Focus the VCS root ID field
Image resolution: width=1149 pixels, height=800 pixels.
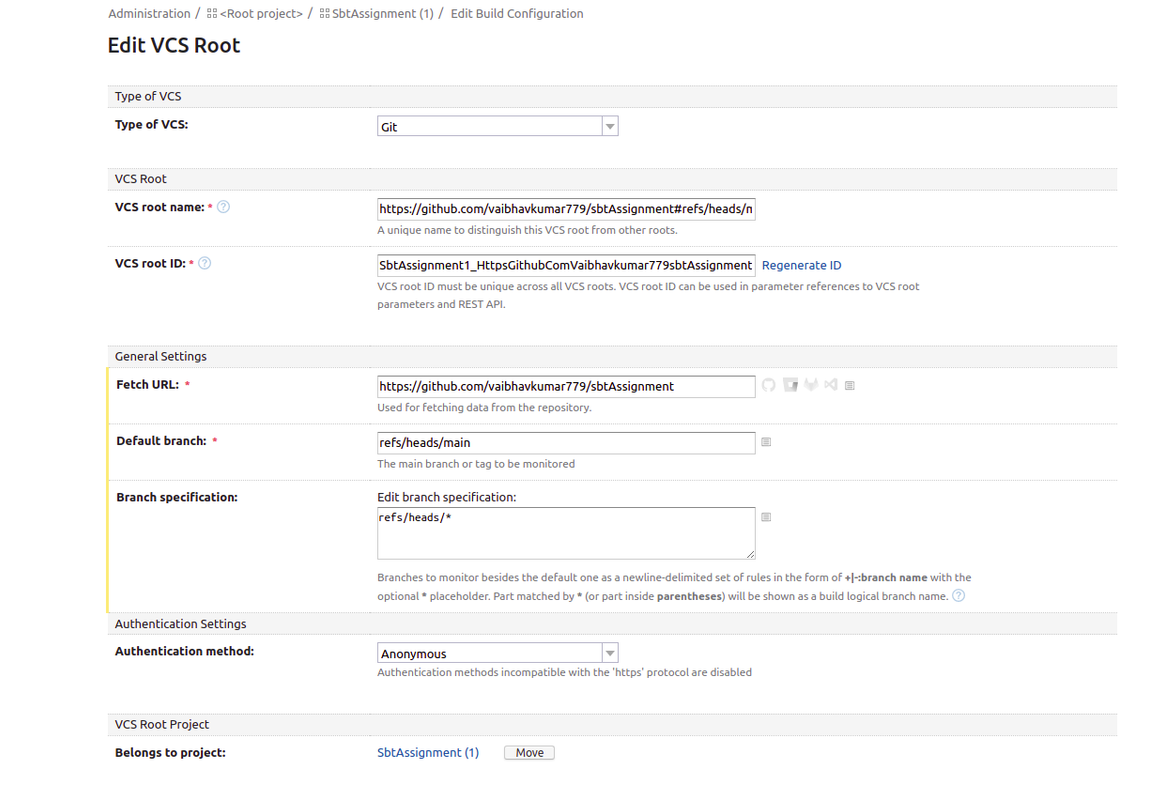coord(566,265)
